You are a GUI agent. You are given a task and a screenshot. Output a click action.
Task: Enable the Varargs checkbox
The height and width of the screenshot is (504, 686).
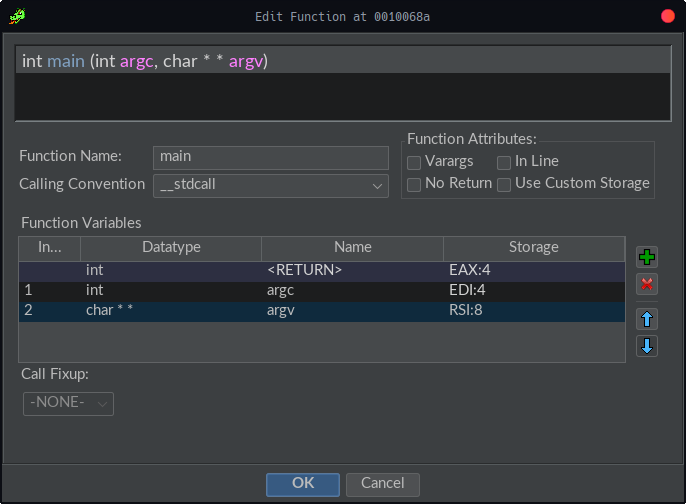pos(414,162)
